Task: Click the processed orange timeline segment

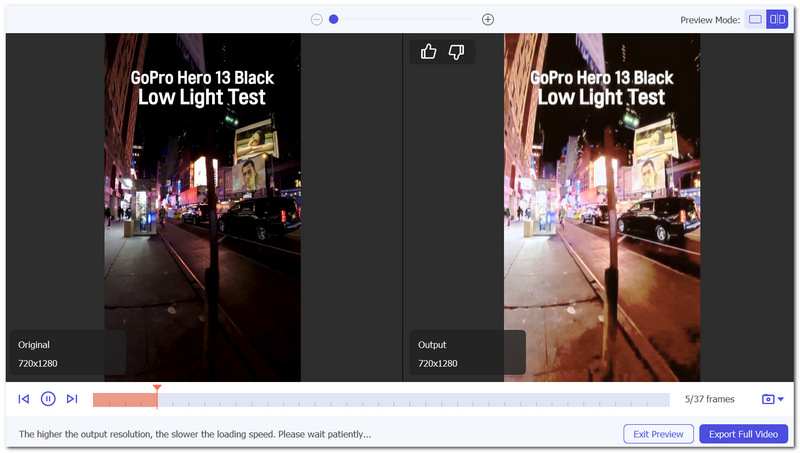Action: click(125, 400)
